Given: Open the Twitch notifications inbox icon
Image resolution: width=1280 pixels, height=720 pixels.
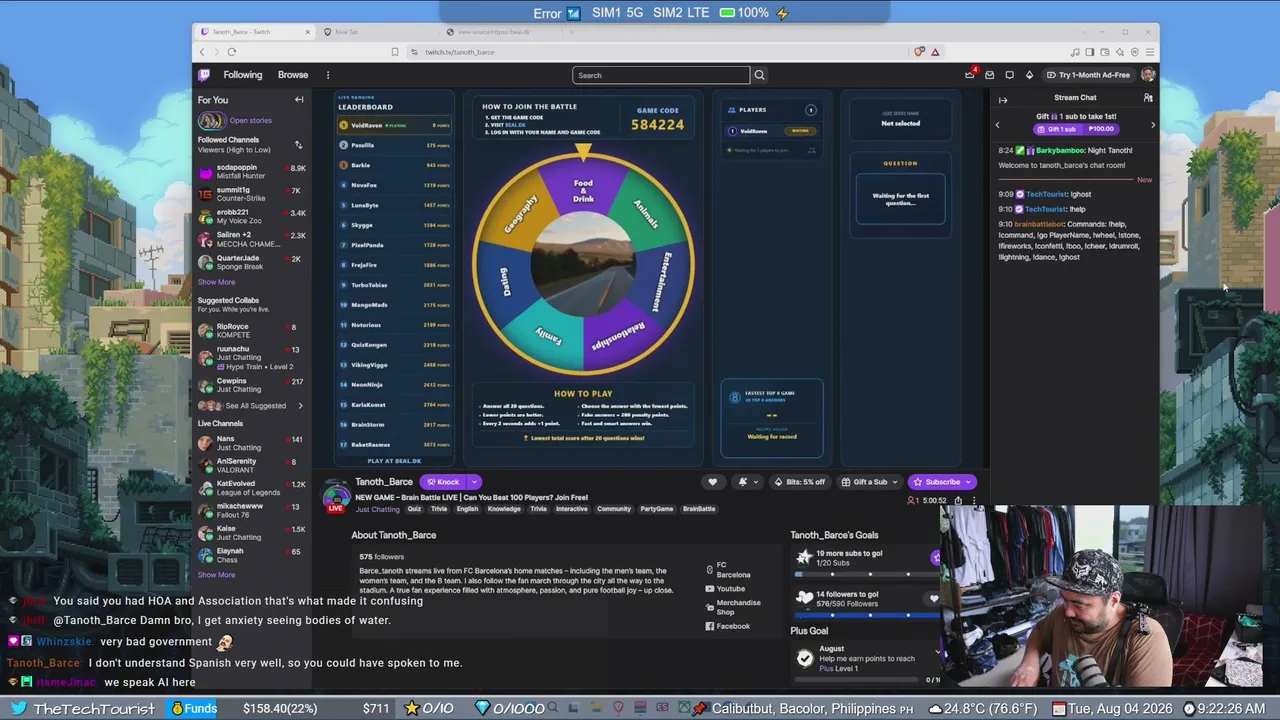Looking at the screenshot, I should [x=989, y=75].
